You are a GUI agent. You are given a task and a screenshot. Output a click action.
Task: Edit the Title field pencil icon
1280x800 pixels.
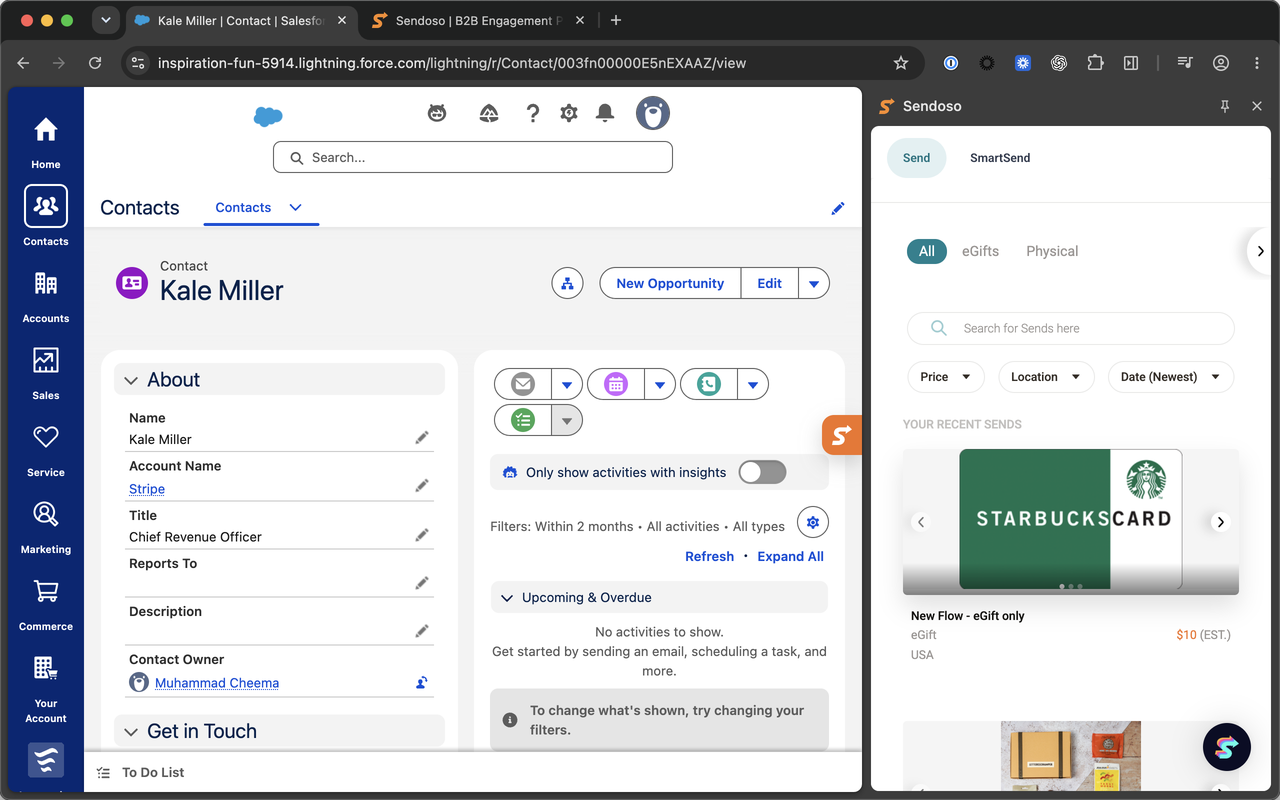click(422, 536)
